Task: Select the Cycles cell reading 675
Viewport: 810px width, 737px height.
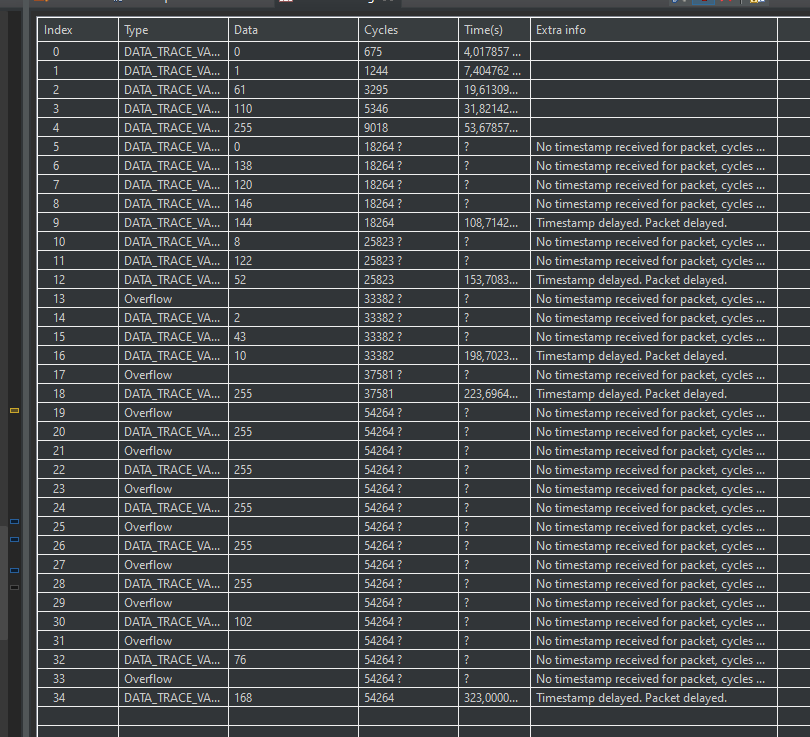Action: (408, 52)
